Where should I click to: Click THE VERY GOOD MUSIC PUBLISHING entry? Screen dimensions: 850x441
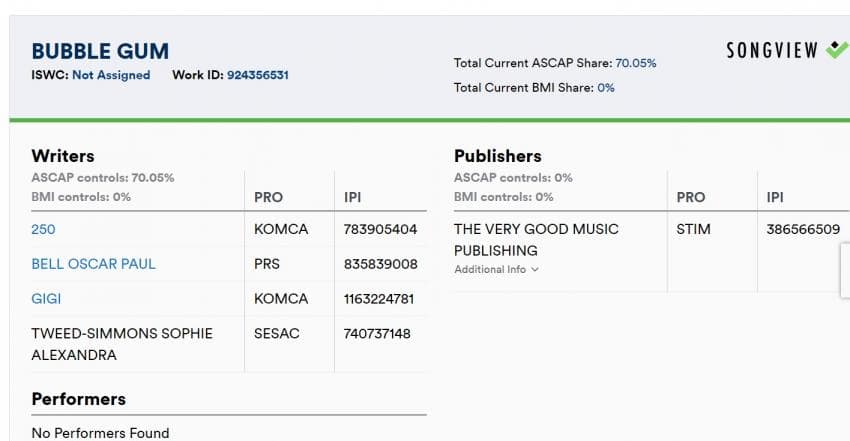tap(536, 240)
